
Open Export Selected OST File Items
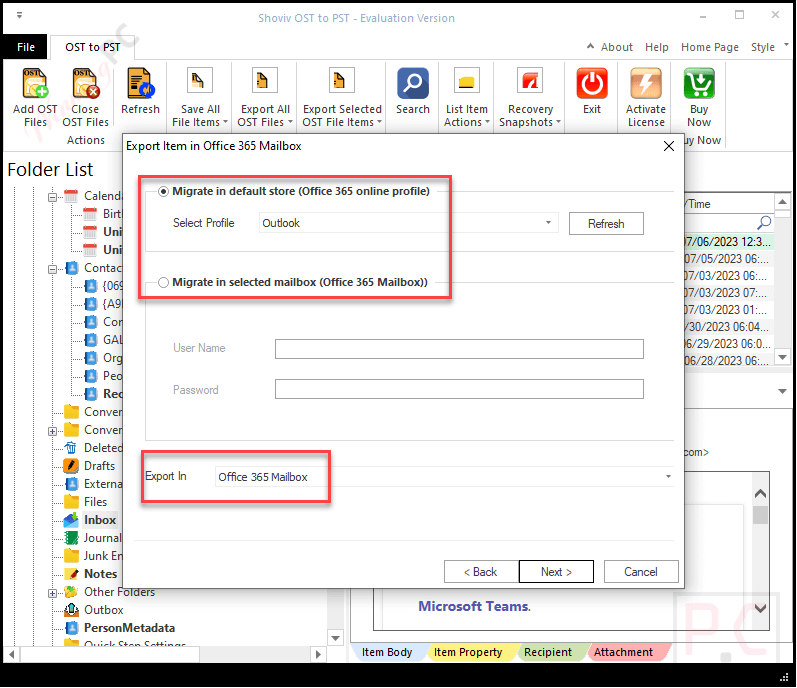click(342, 98)
